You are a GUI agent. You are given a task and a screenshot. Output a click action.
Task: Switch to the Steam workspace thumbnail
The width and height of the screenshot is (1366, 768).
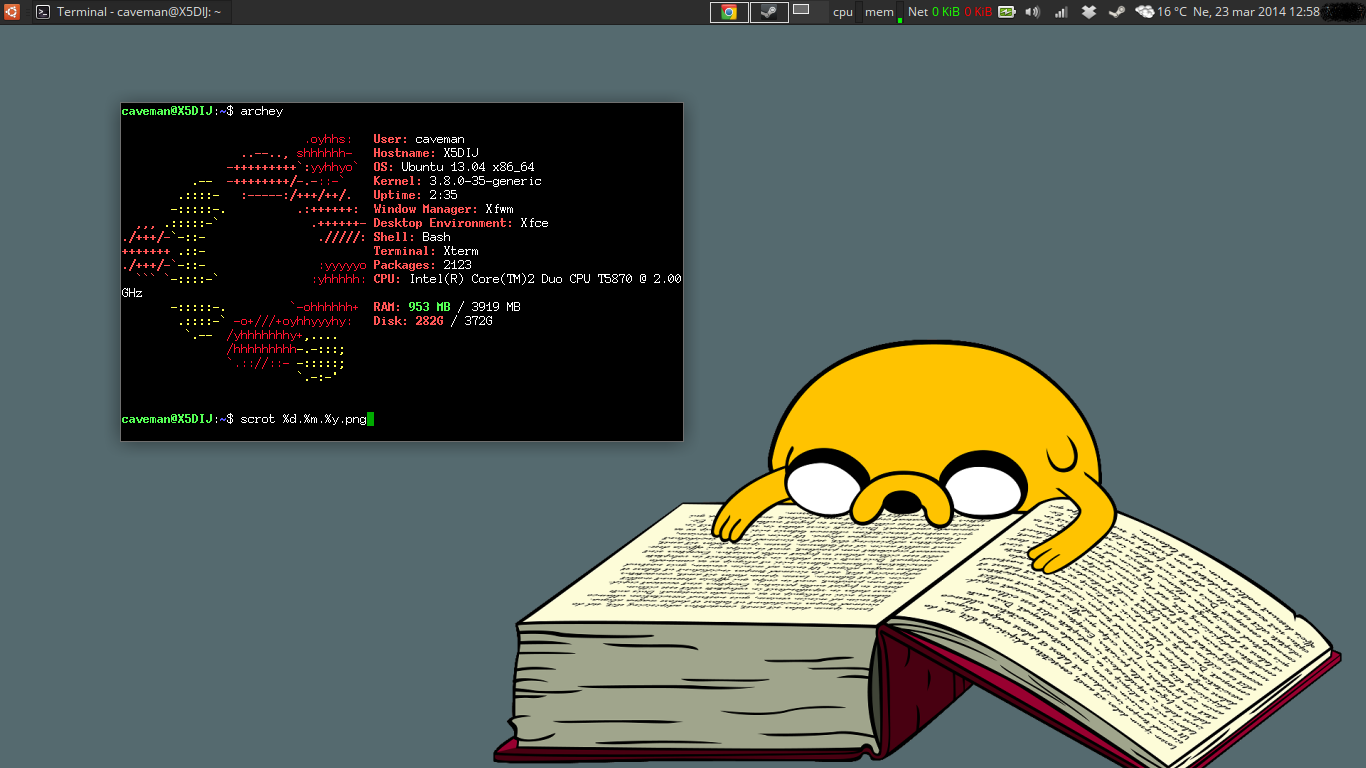coord(769,12)
